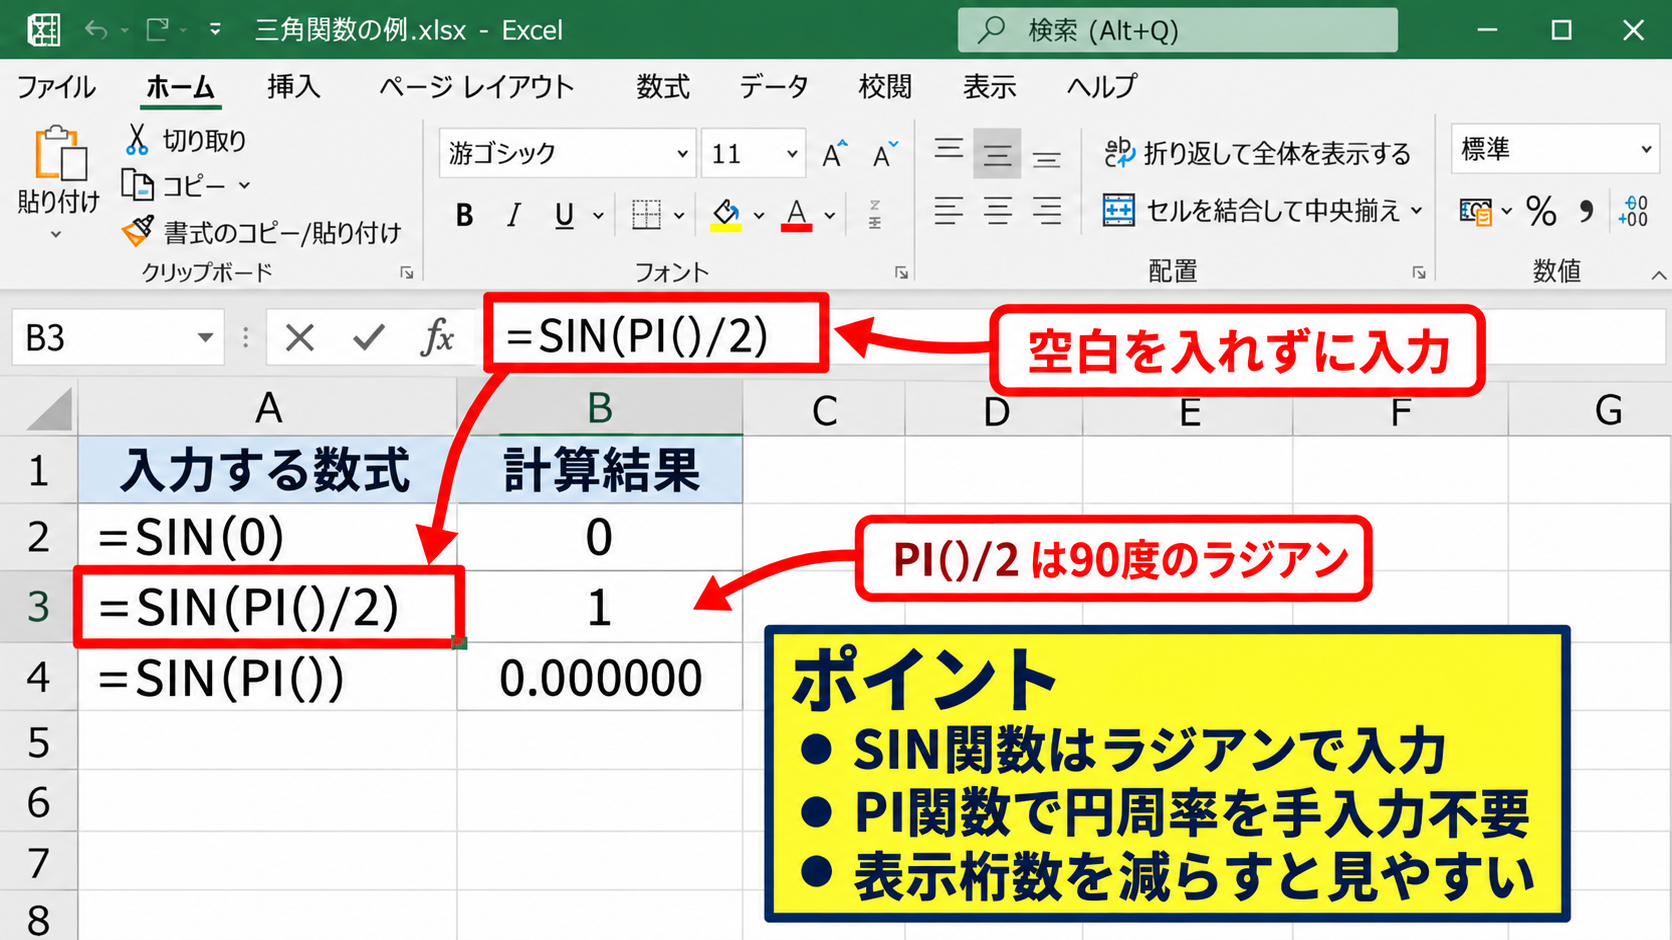Collapse the ribbon with the chevron
Screen dimensions: 1672x940
point(1658,275)
